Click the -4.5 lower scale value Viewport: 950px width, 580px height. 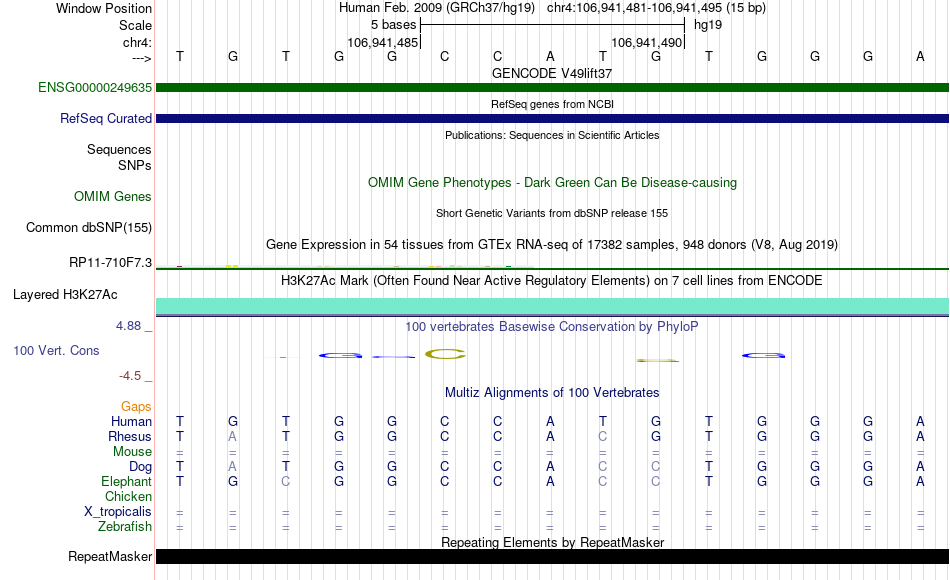click(x=130, y=376)
